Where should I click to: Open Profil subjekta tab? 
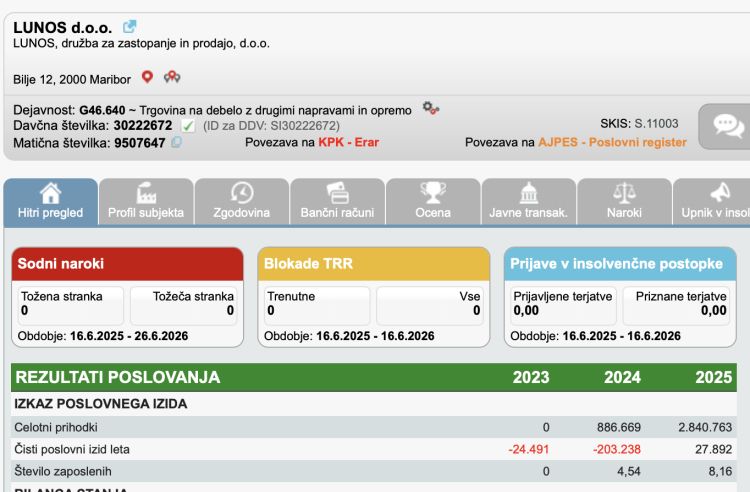coord(146,201)
